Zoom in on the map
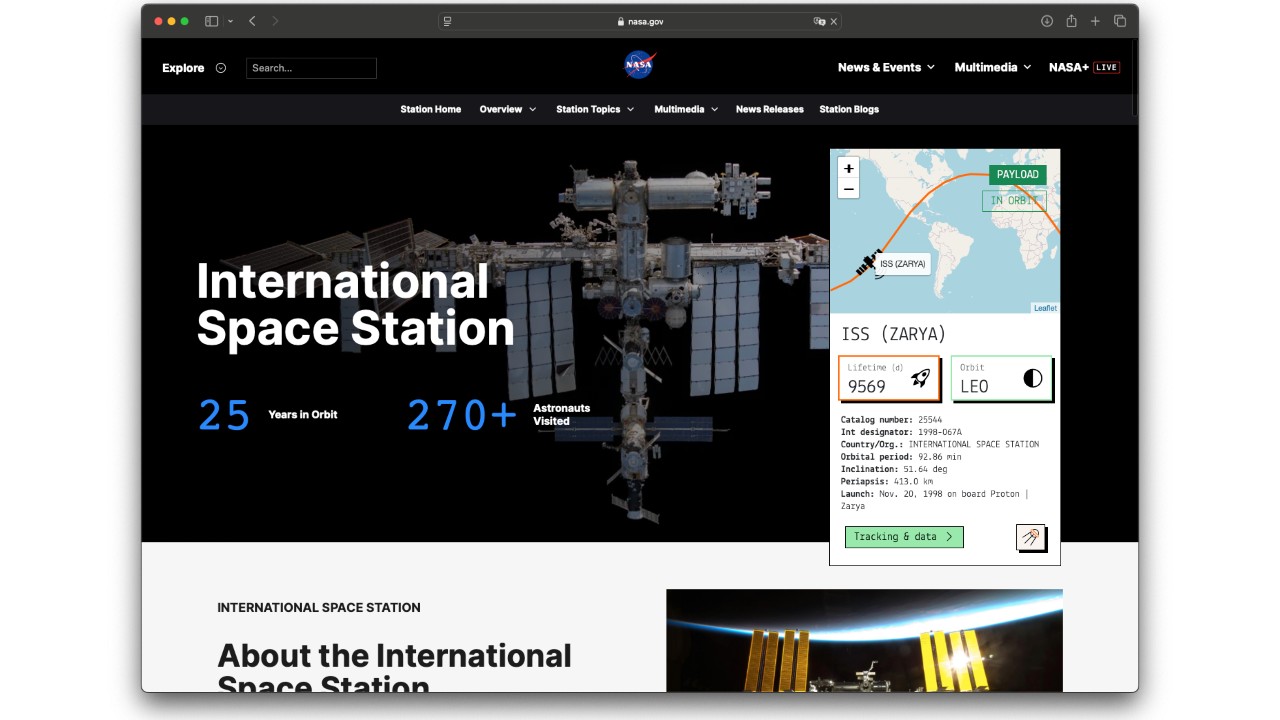 tap(849, 168)
